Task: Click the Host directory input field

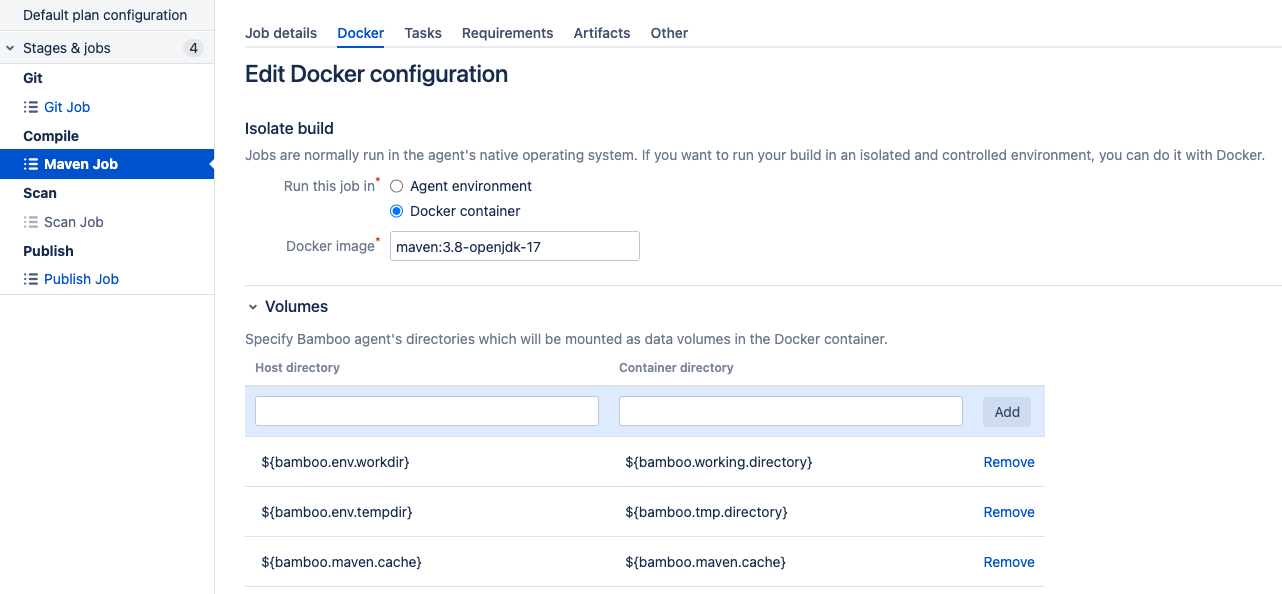Action: [x=427, y=411]
